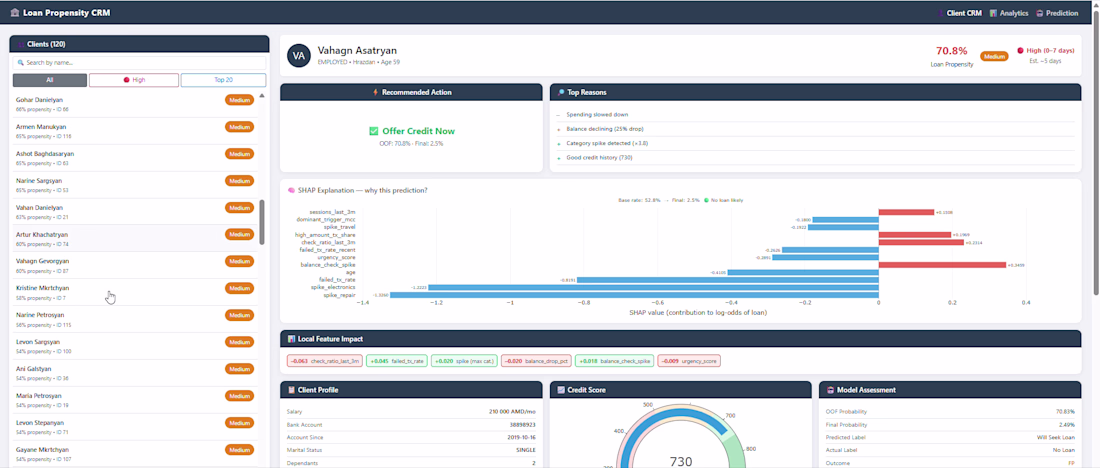
Task: Click the credit score gauge showing 730
Action: (x=681, y=435)
